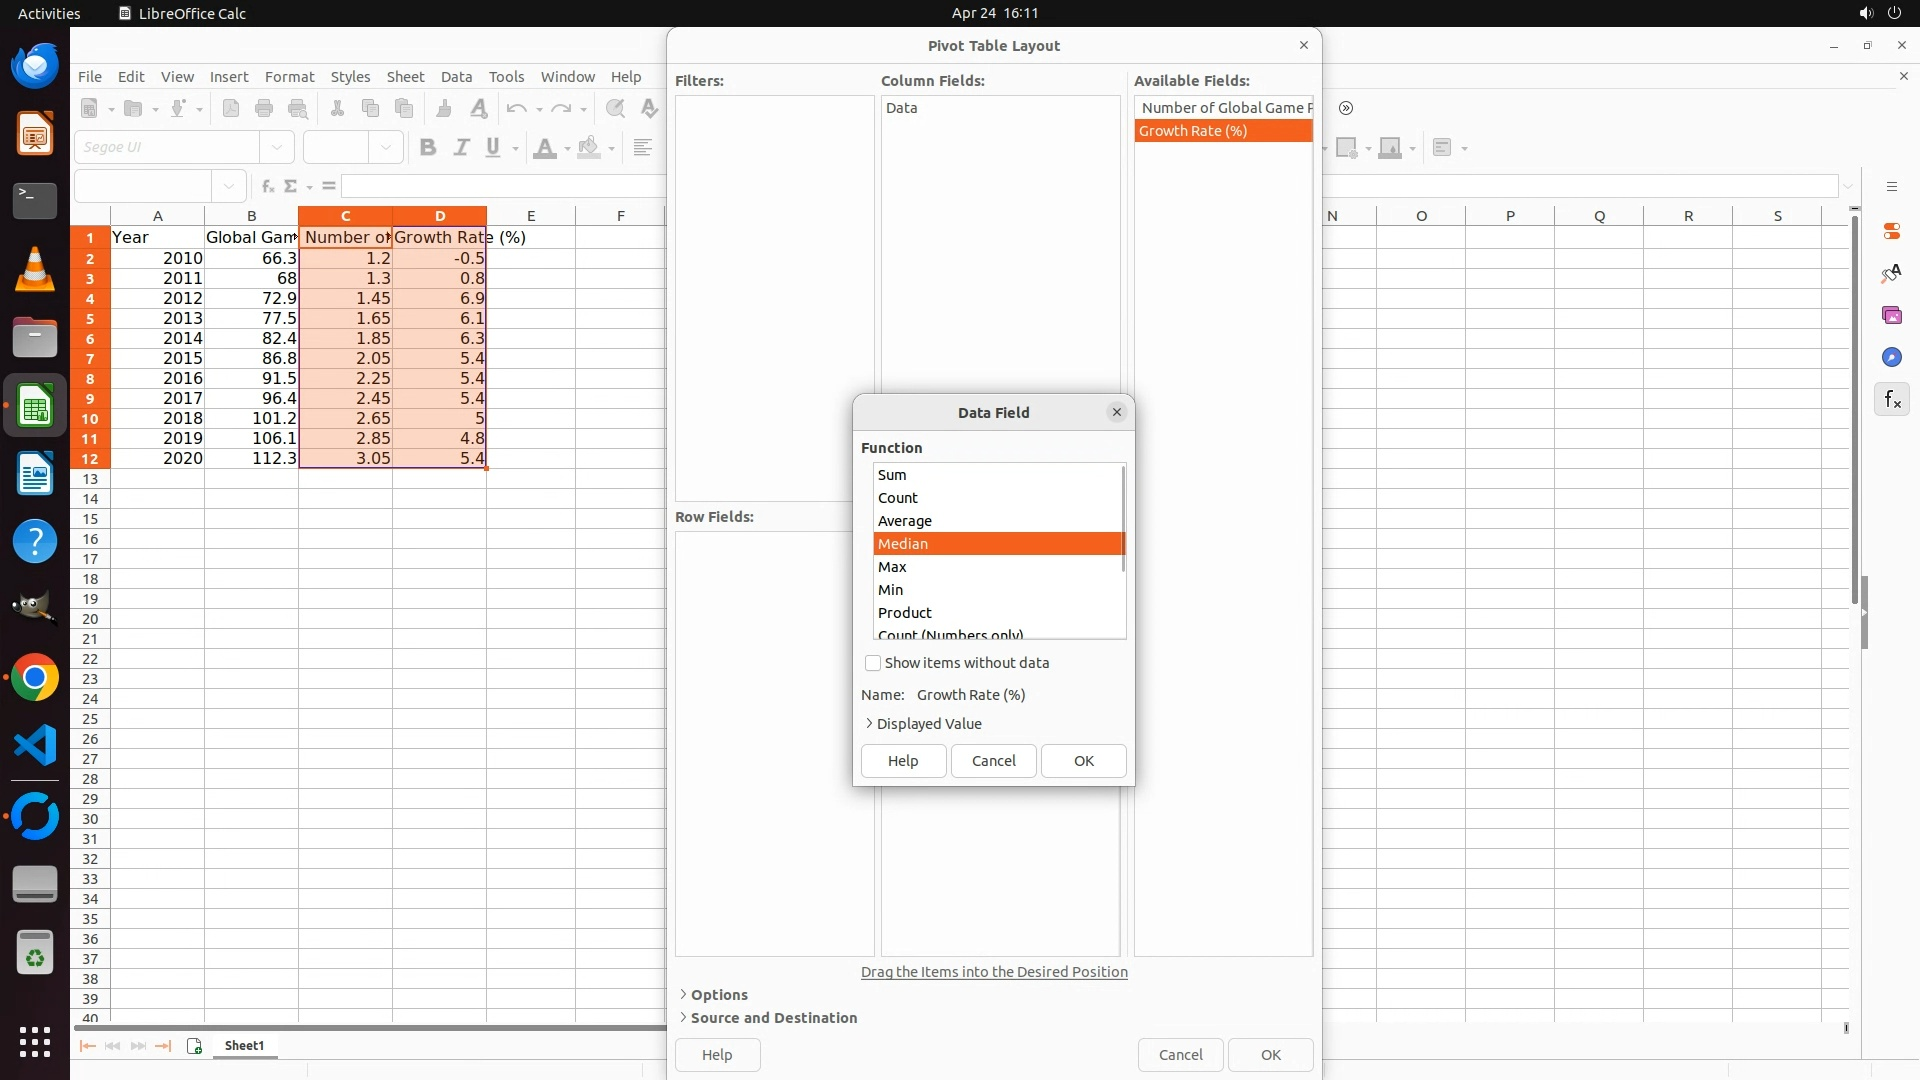
Task: Open the sidebar Gallery icon
Action: click(x=1891, y=316)
